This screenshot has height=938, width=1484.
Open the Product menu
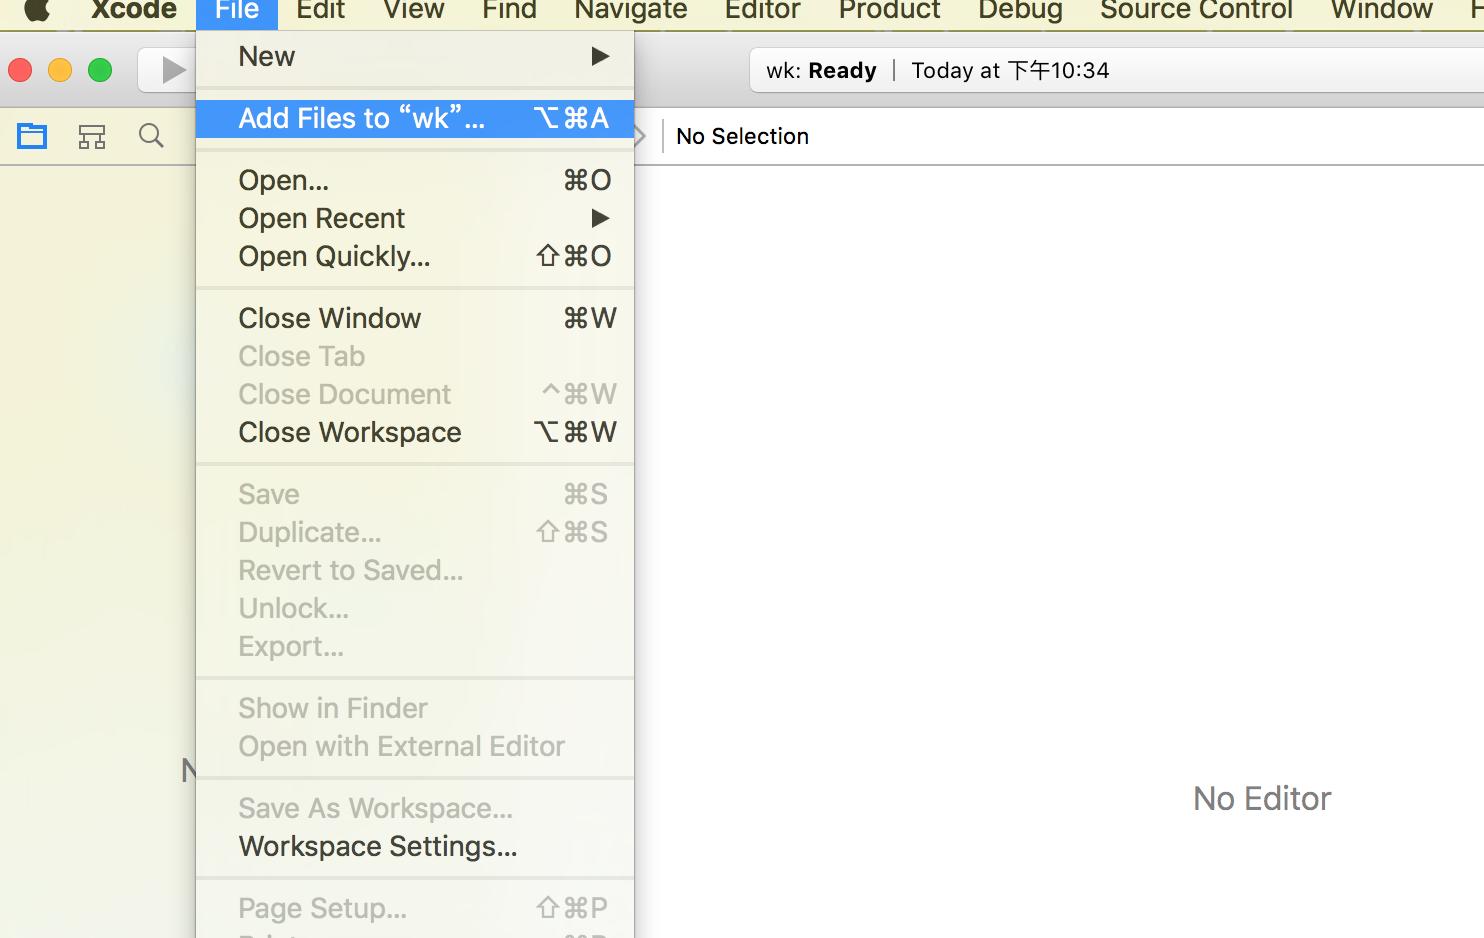889,10
